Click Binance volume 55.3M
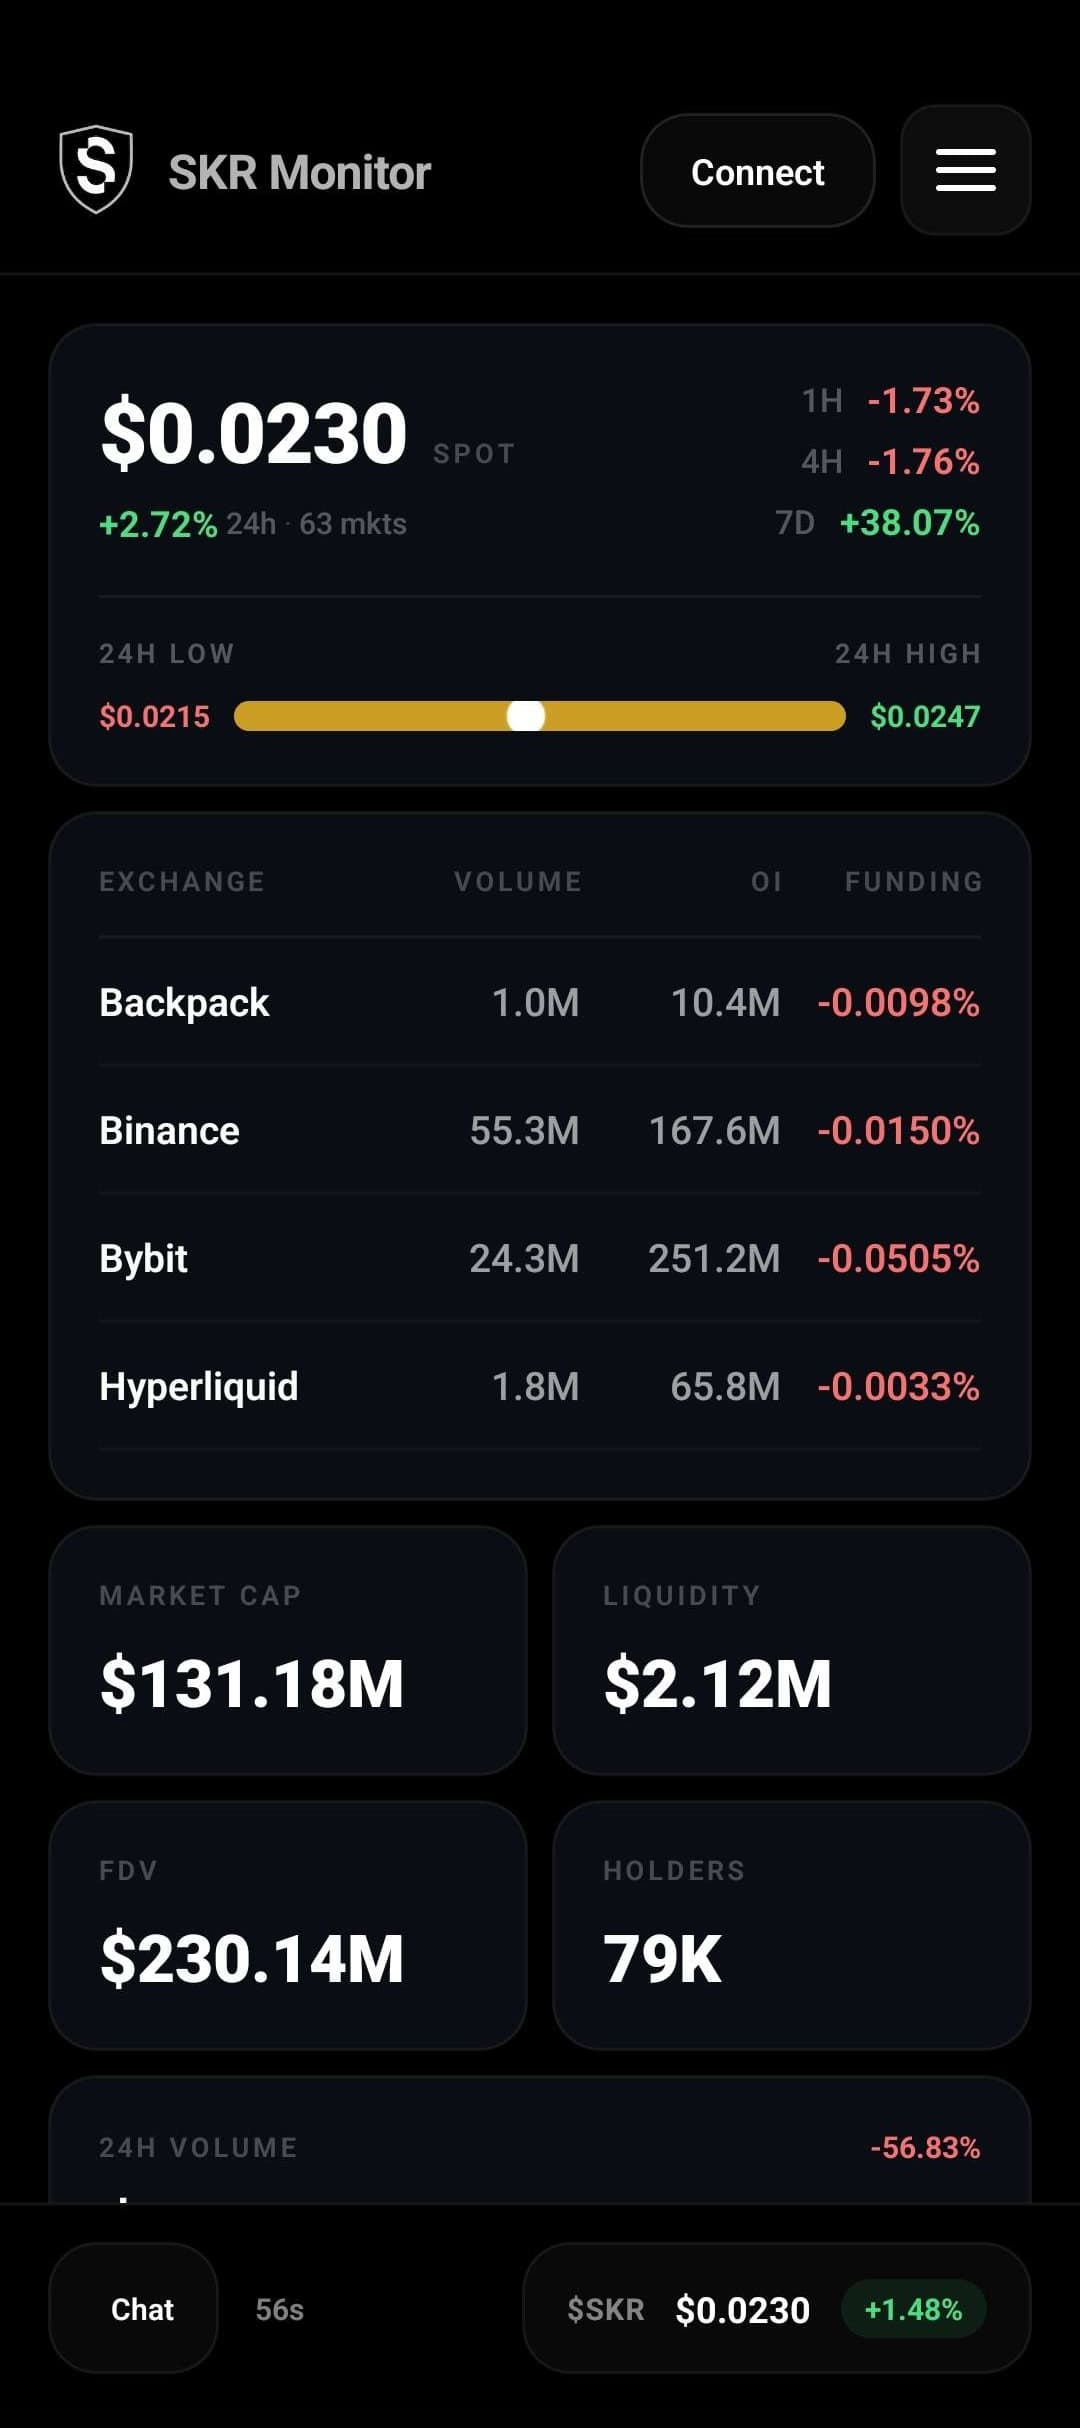1080x2428 pixels. (525, 1130)
